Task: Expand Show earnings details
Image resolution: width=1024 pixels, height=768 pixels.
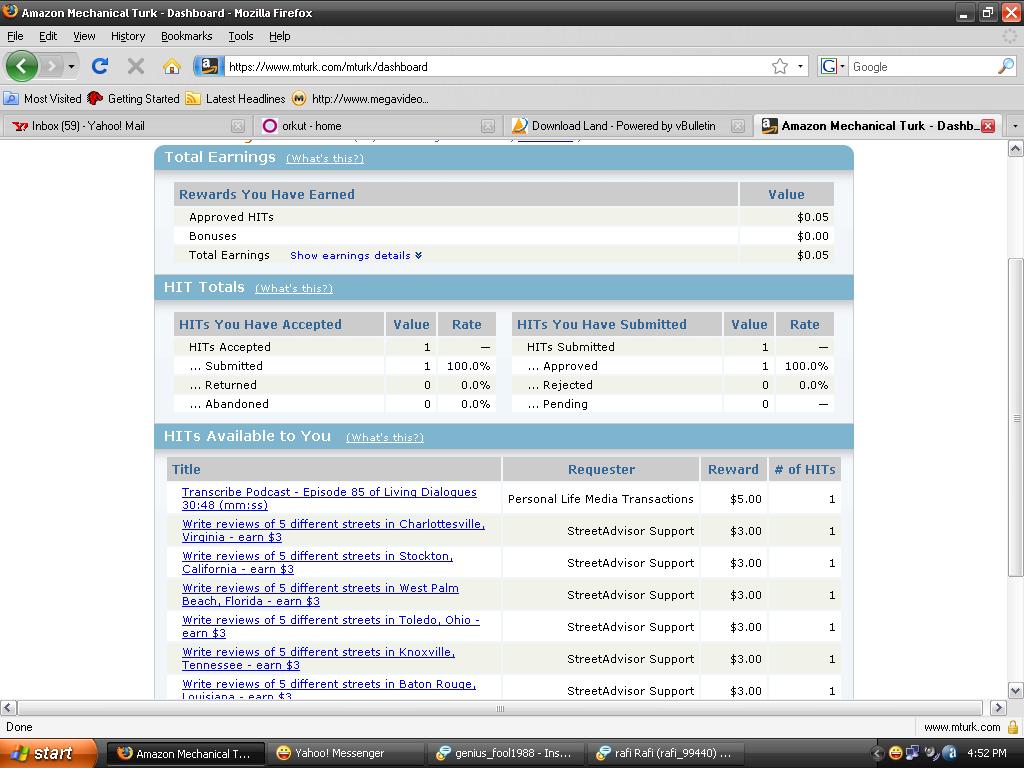Action: [356, 255]
